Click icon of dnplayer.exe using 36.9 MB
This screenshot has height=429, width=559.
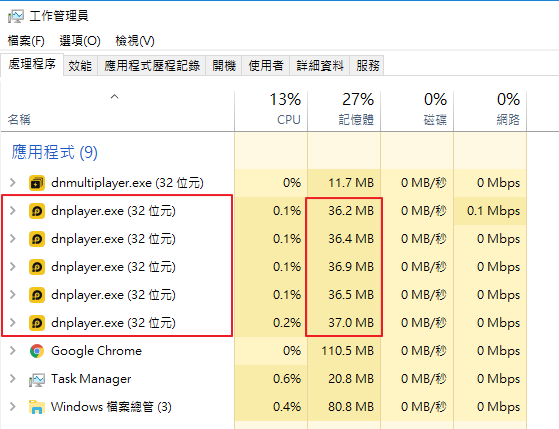37,267
